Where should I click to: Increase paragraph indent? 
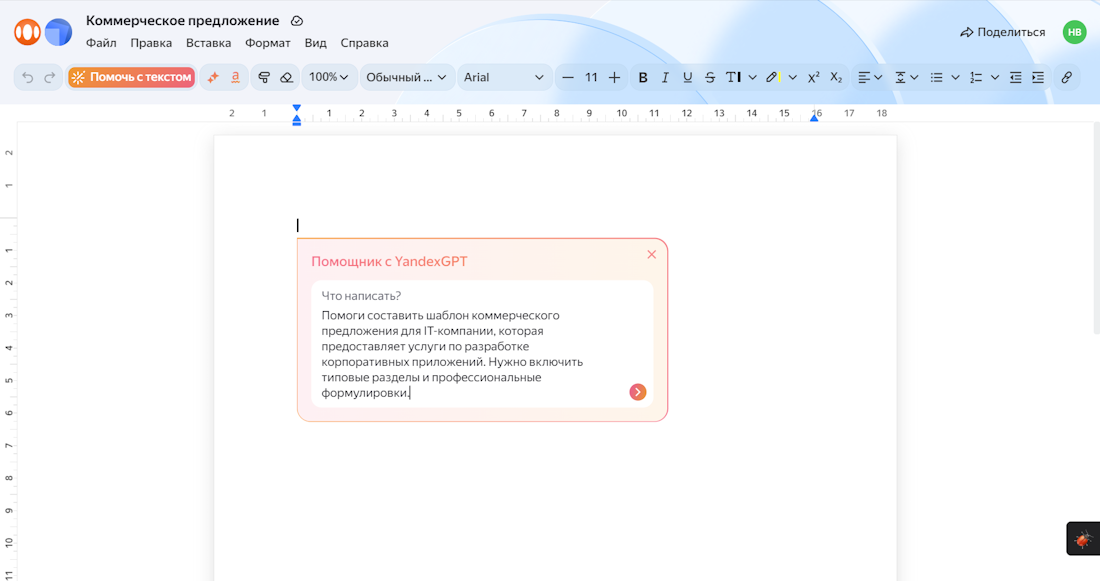(x=1038, y=77)
